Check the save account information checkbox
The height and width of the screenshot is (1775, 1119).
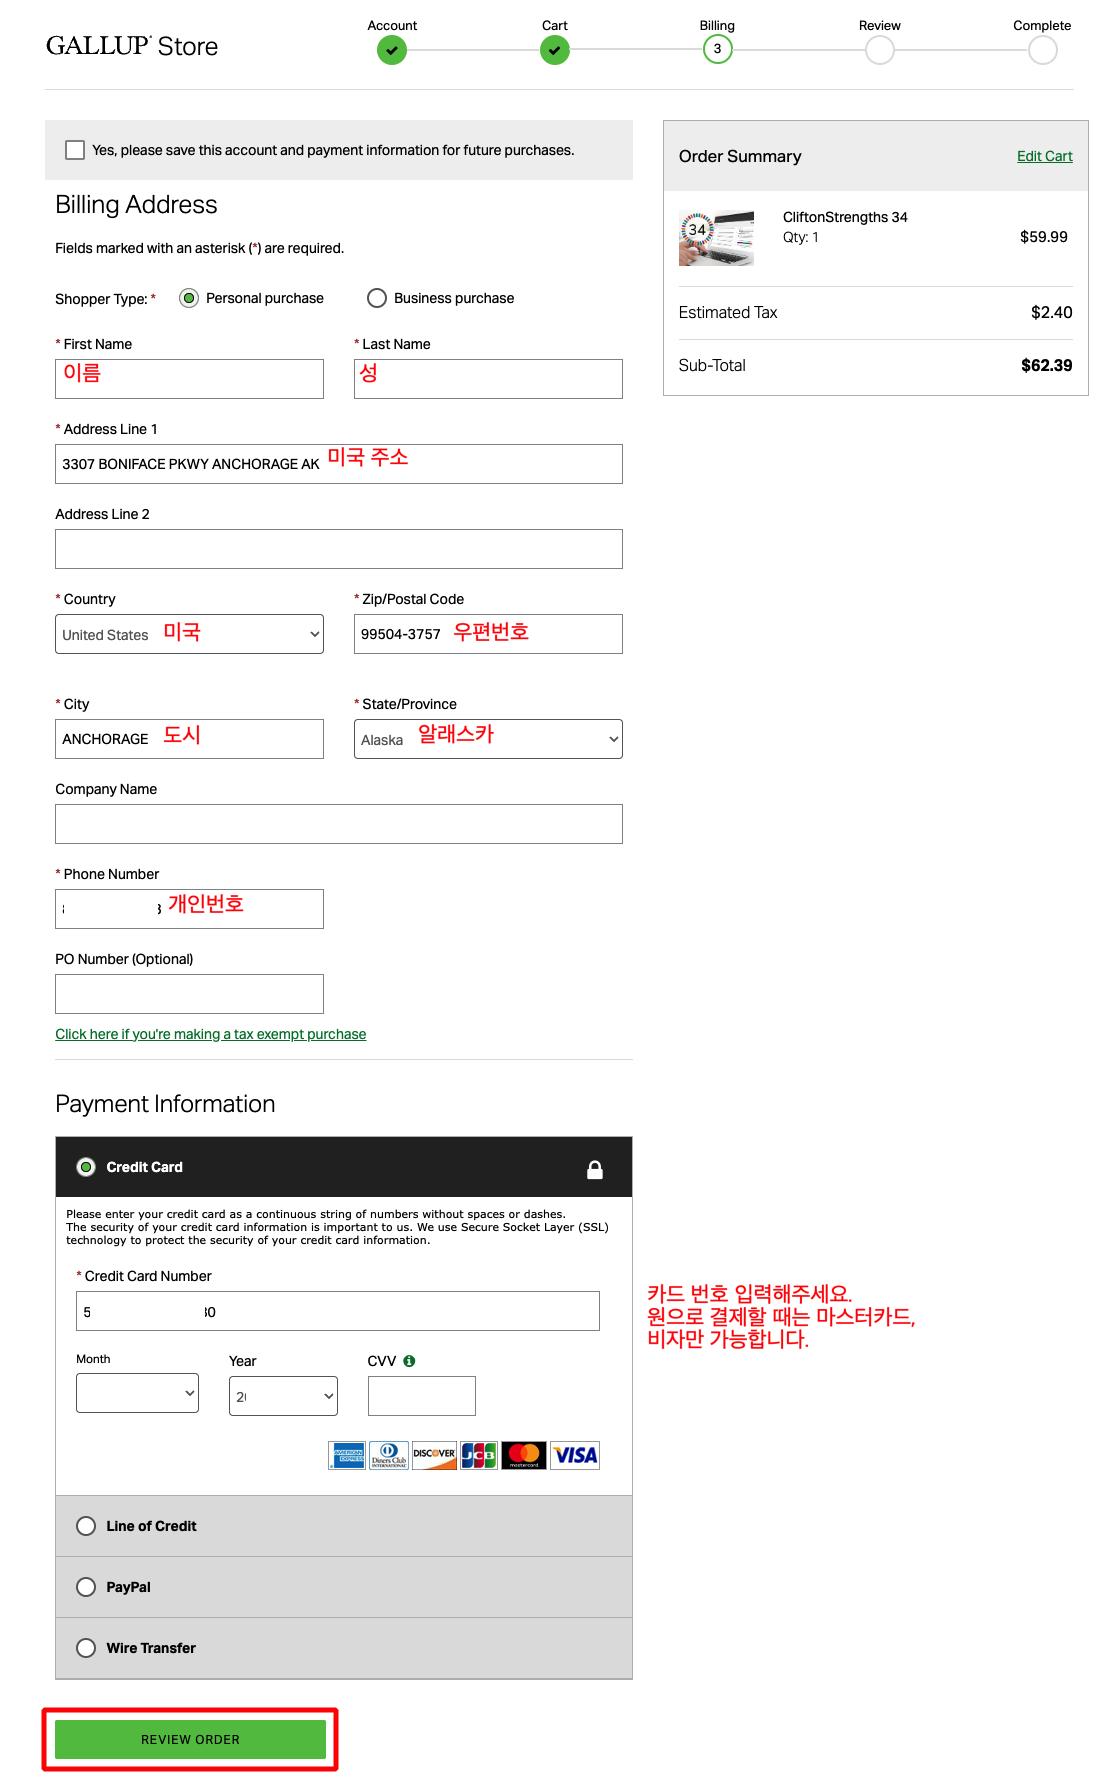pyautogui.click(x=75, y=150)
